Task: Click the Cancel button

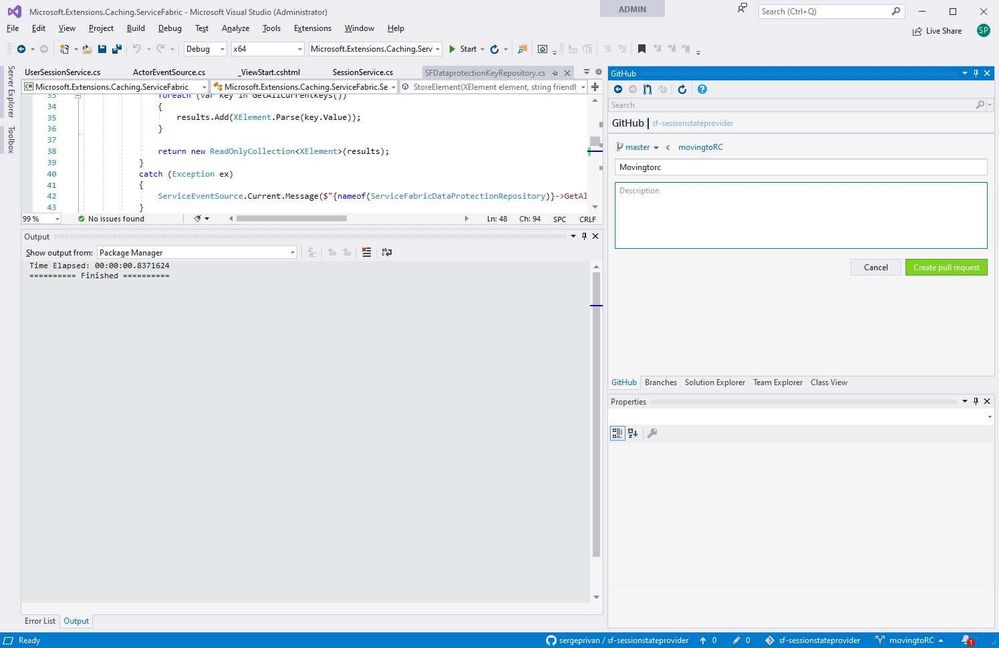Action: (x=875, y=268)
